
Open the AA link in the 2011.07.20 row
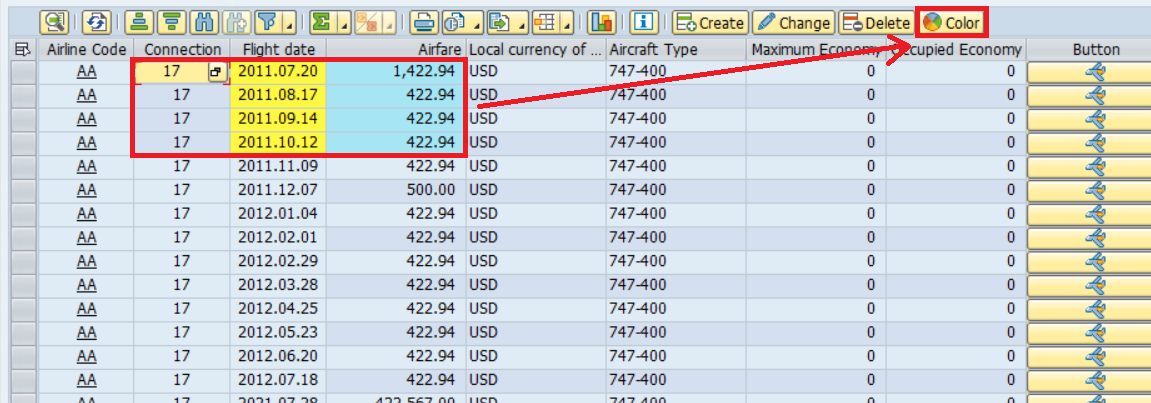pyautogui.click(x=87, y=72)
